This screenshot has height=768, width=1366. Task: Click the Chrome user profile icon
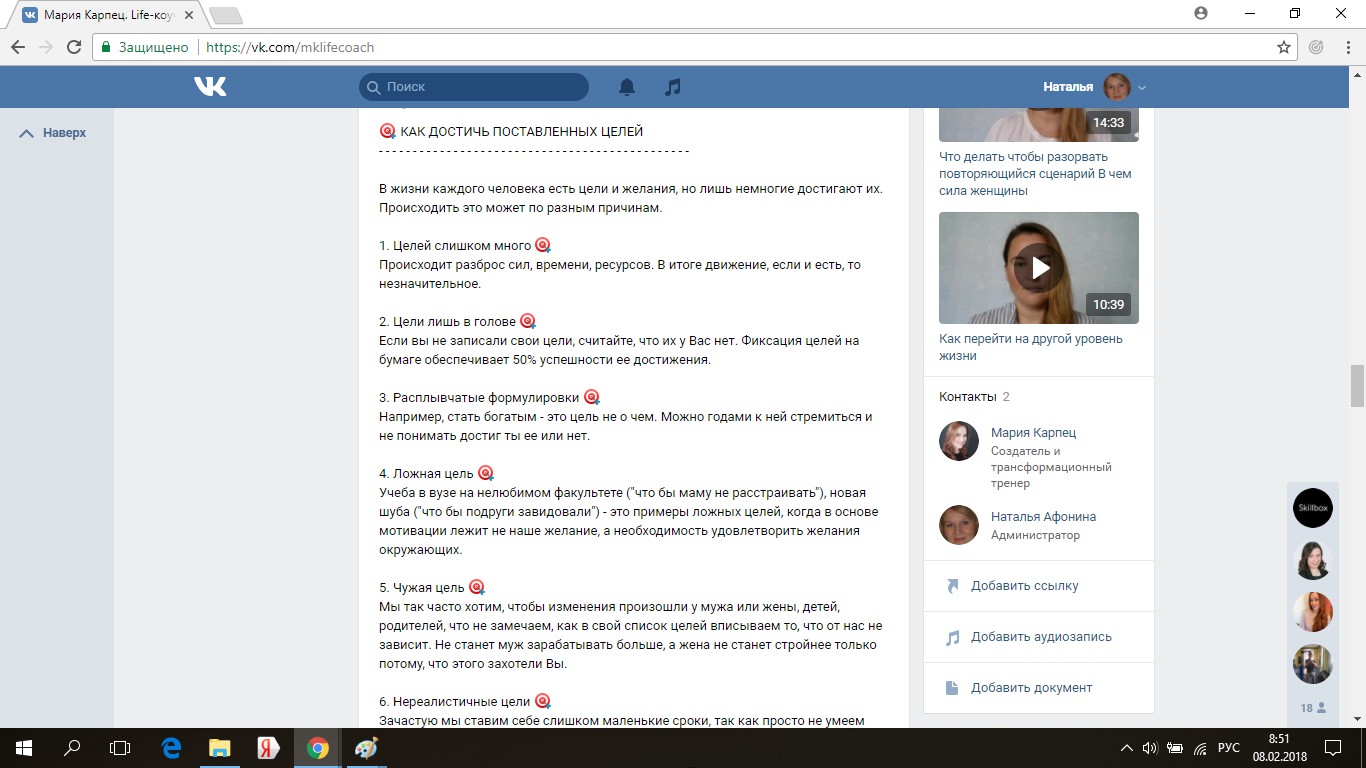(x=1201, y=13)
